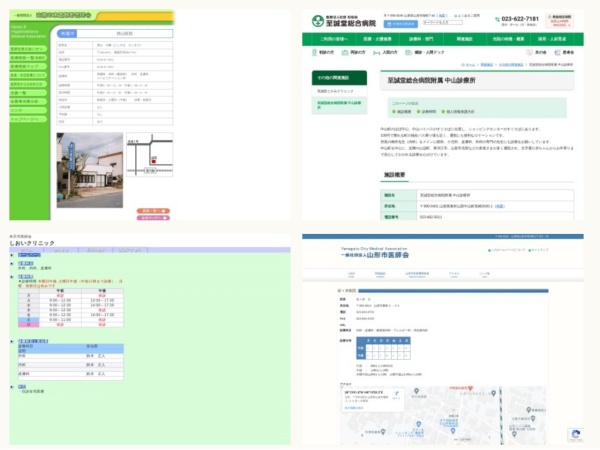
Task: Click the 患者会 icon
Action: point(557,52)
